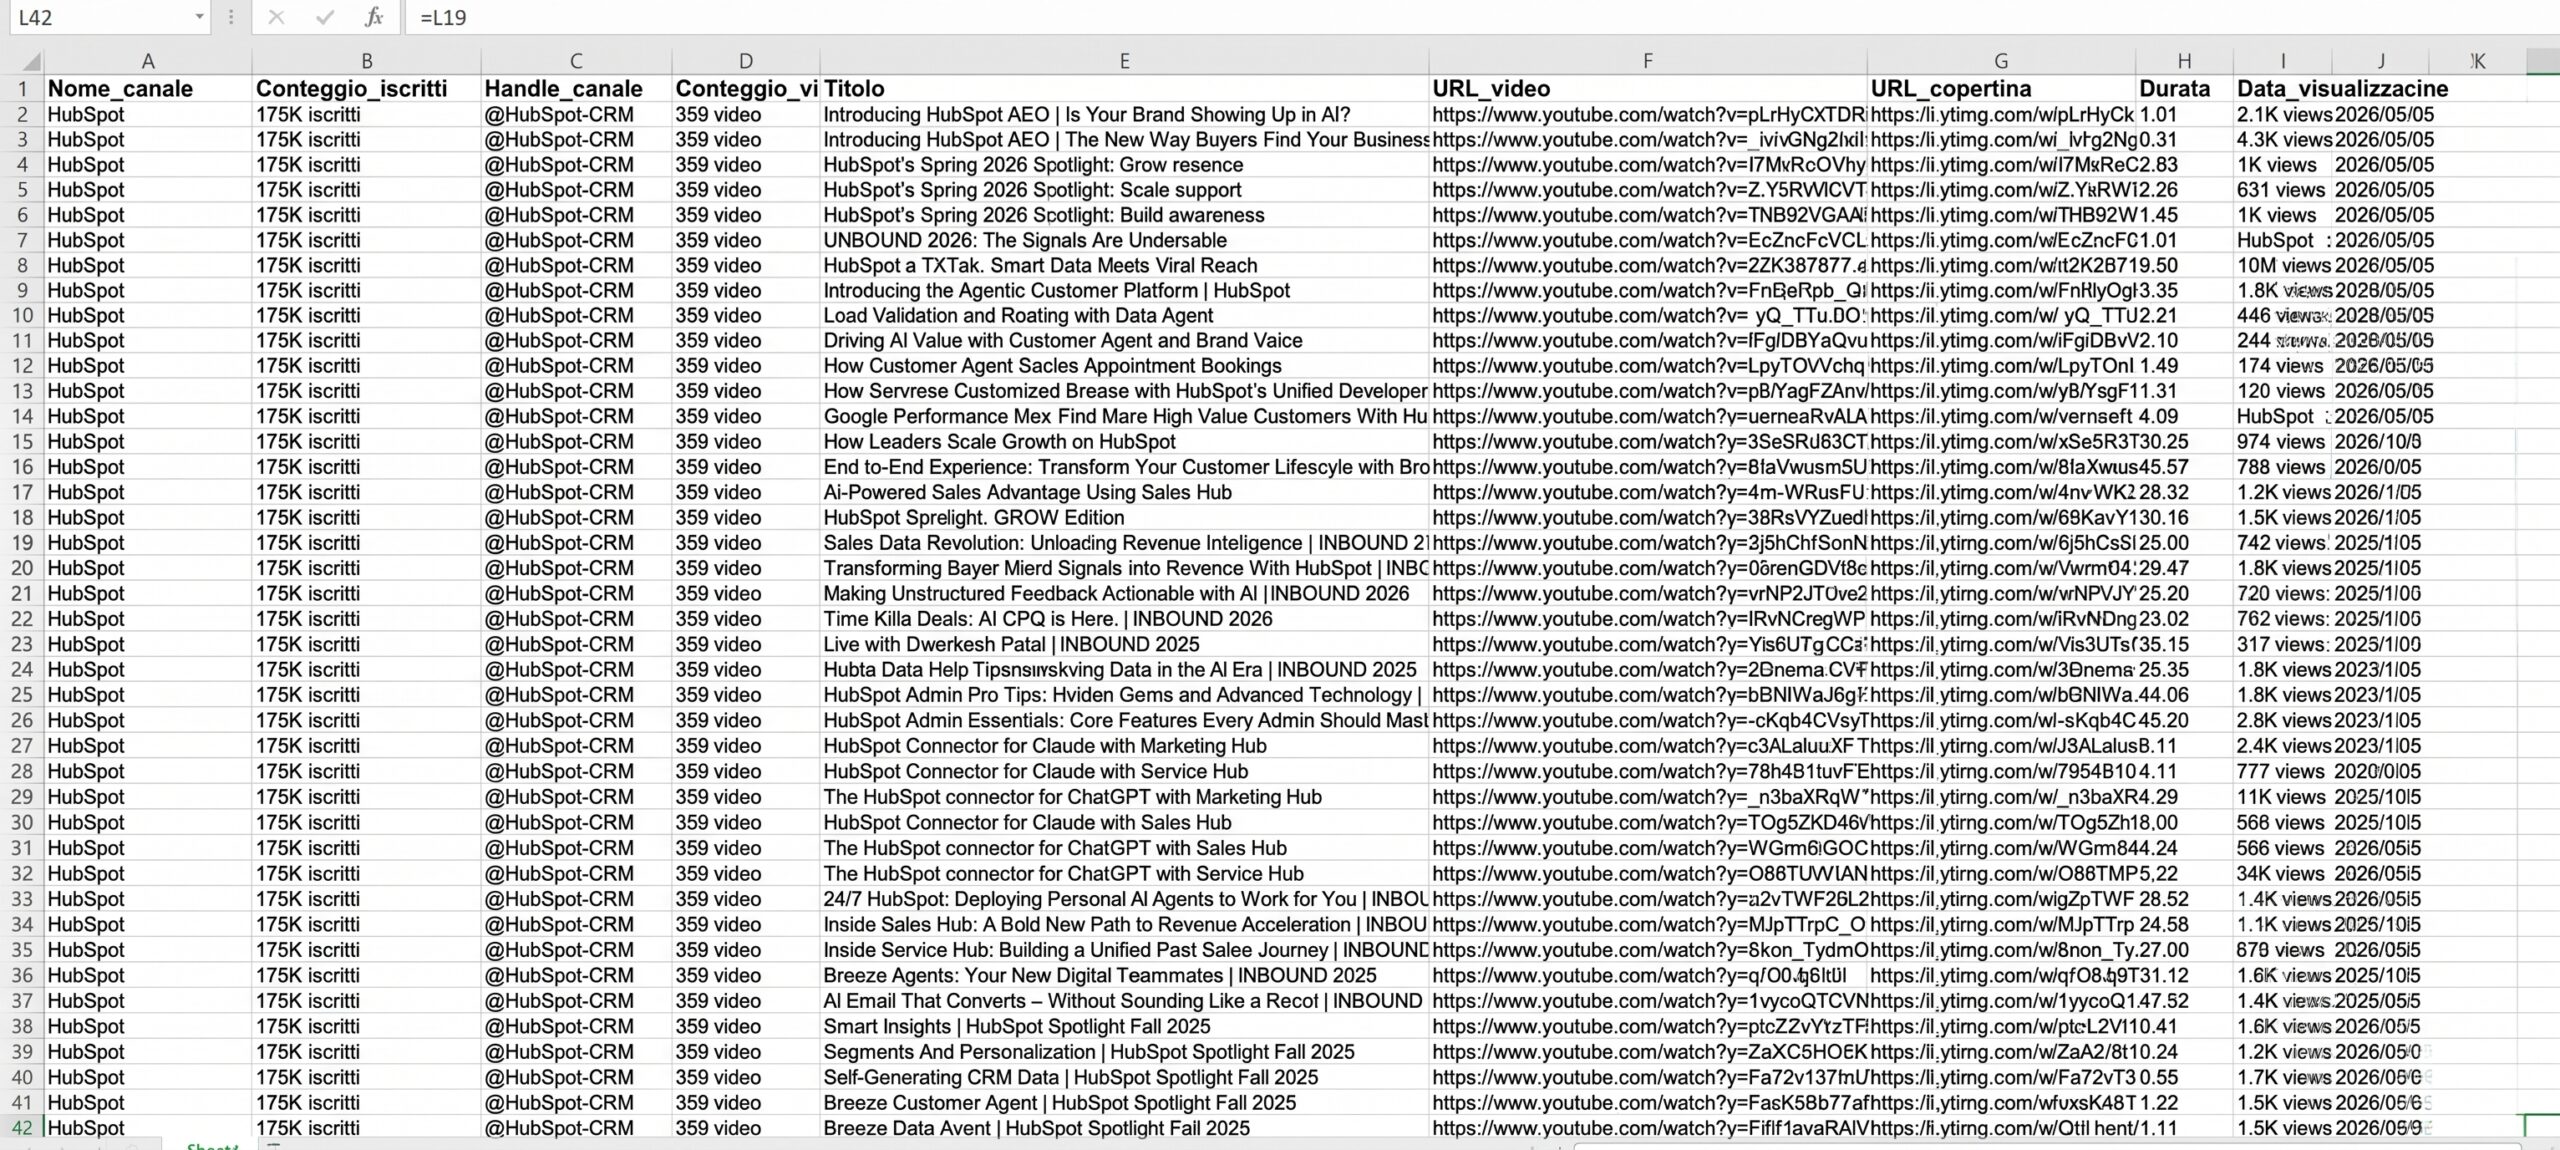The image size is (2560, 1150).
Task: Click title 'How Leaders Scale Growth on HubSpot'
Action: (999, 442)
